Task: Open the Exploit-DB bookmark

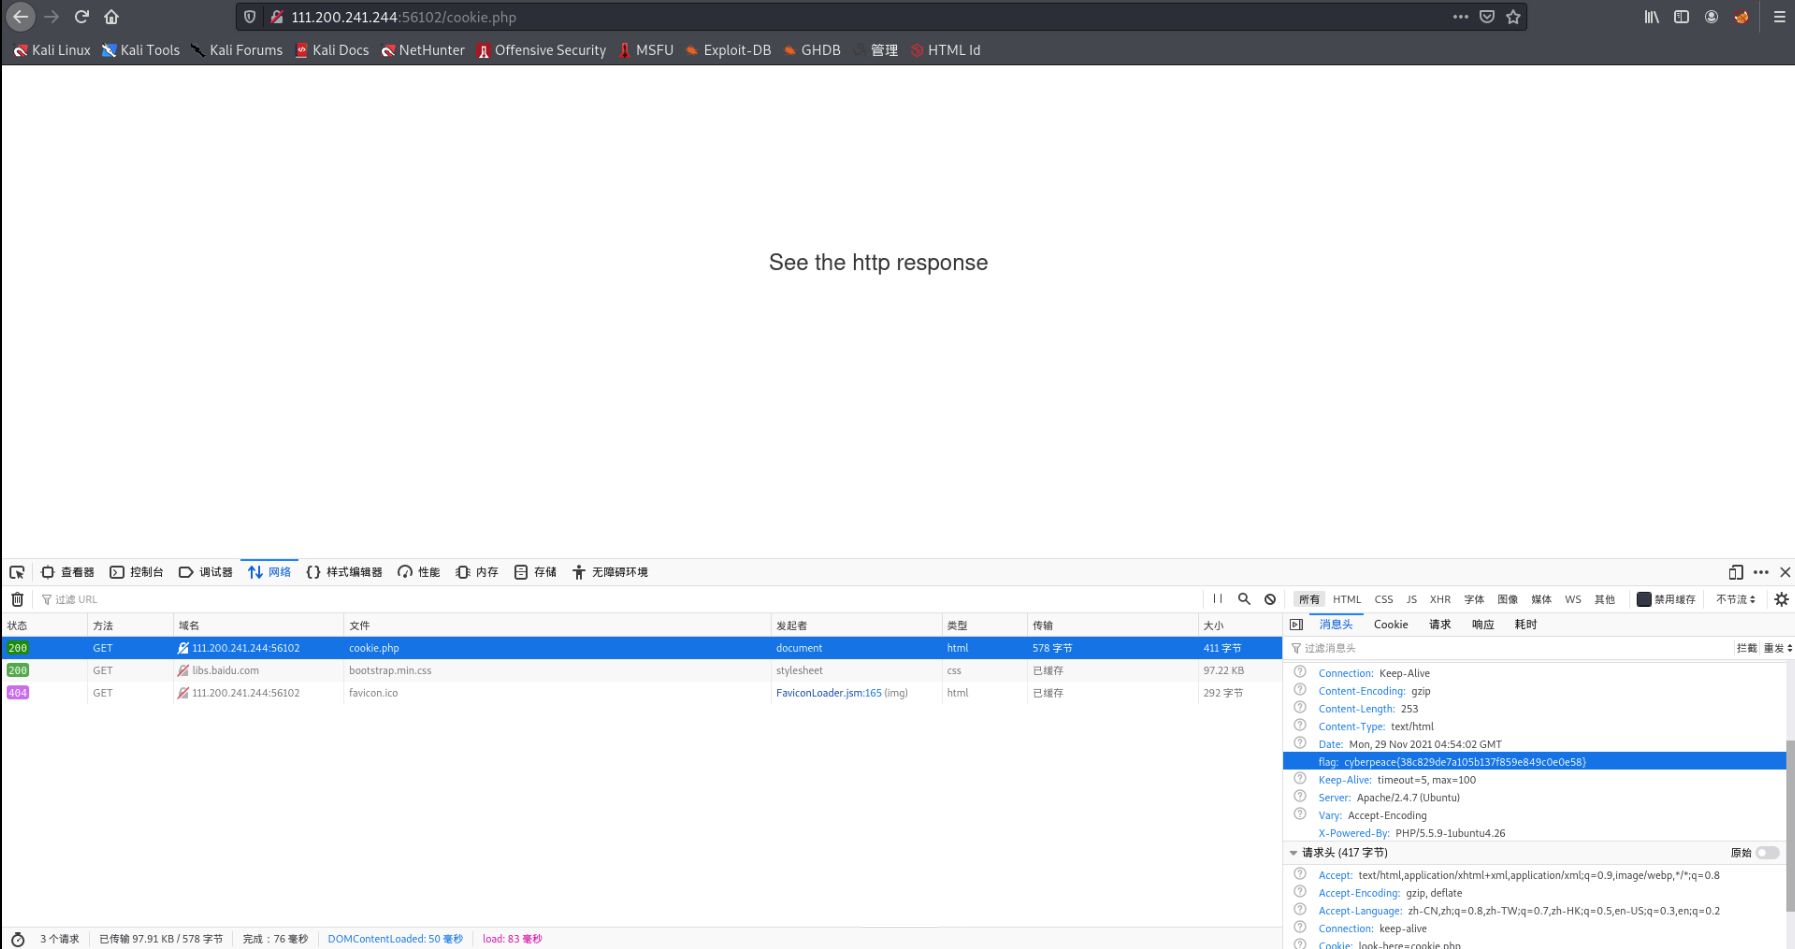Action: tap(728, 50)
